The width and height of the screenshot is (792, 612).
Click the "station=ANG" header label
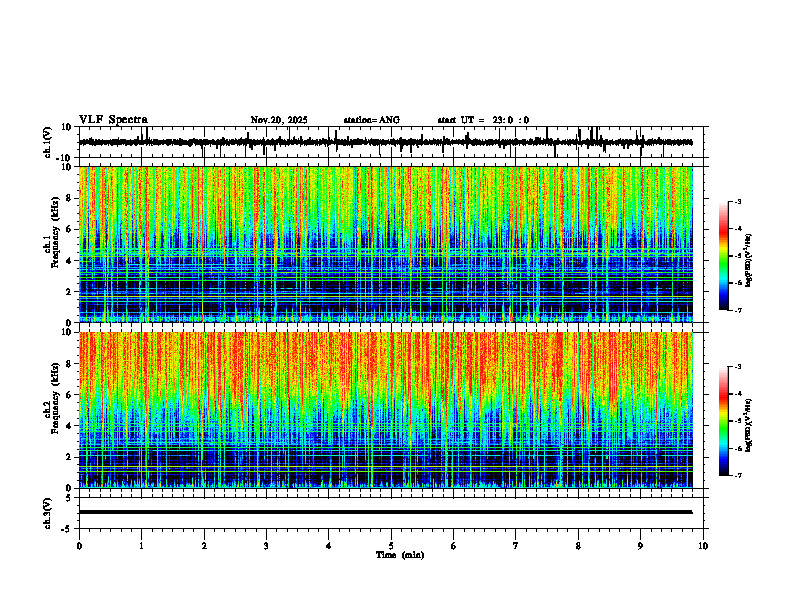pos(372,120)
